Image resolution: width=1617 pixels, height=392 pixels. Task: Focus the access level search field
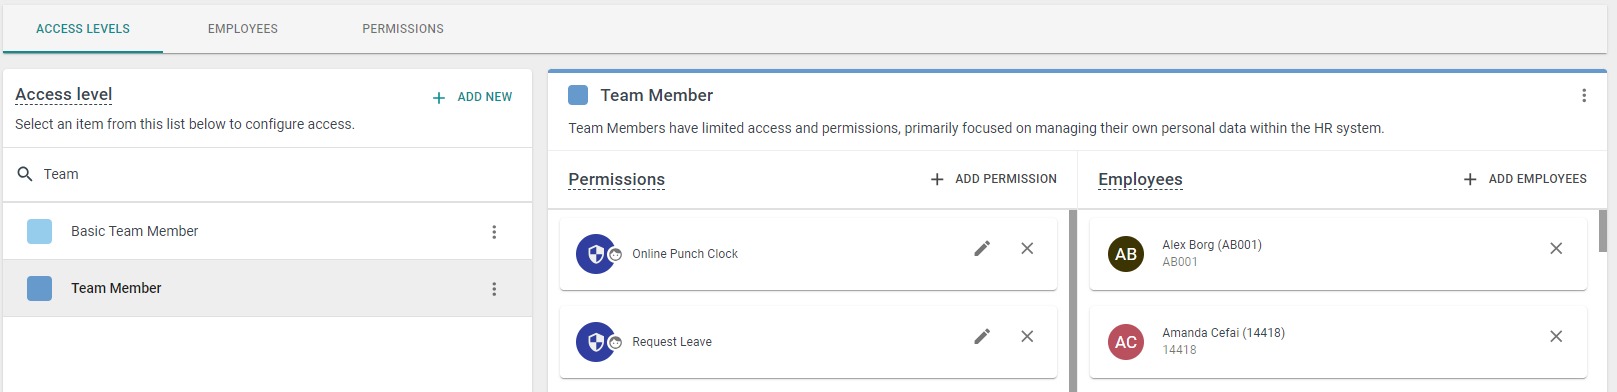(x=268, y=174)
